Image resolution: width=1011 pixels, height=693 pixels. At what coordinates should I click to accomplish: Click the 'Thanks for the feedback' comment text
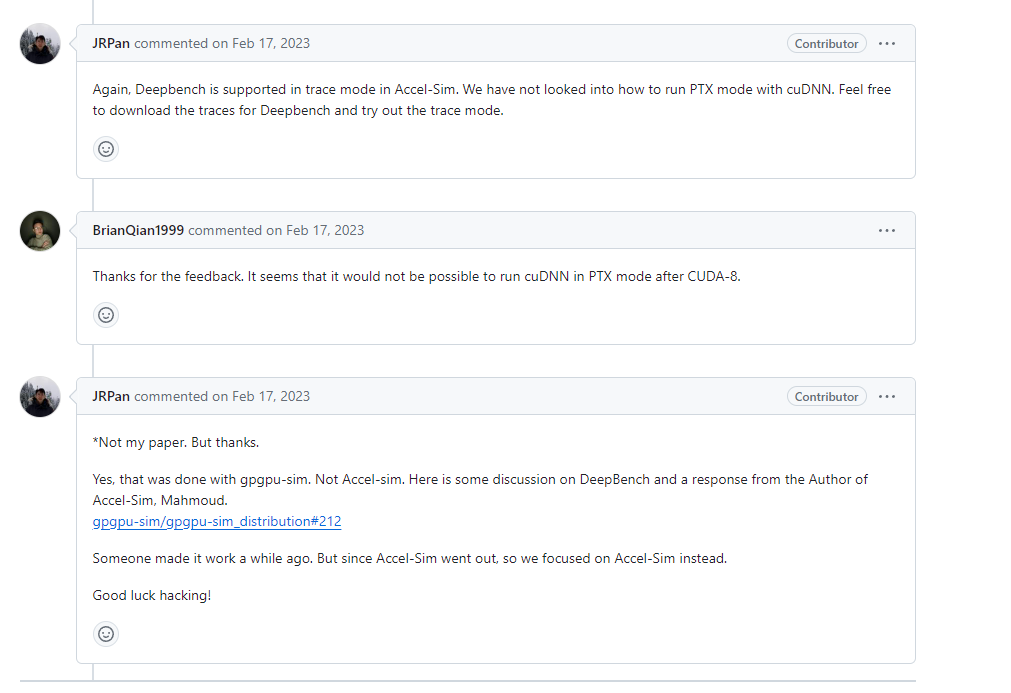[416, 277]
